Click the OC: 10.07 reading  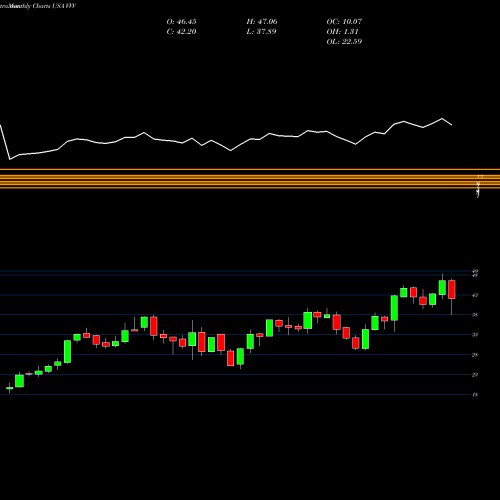(344, 22)
